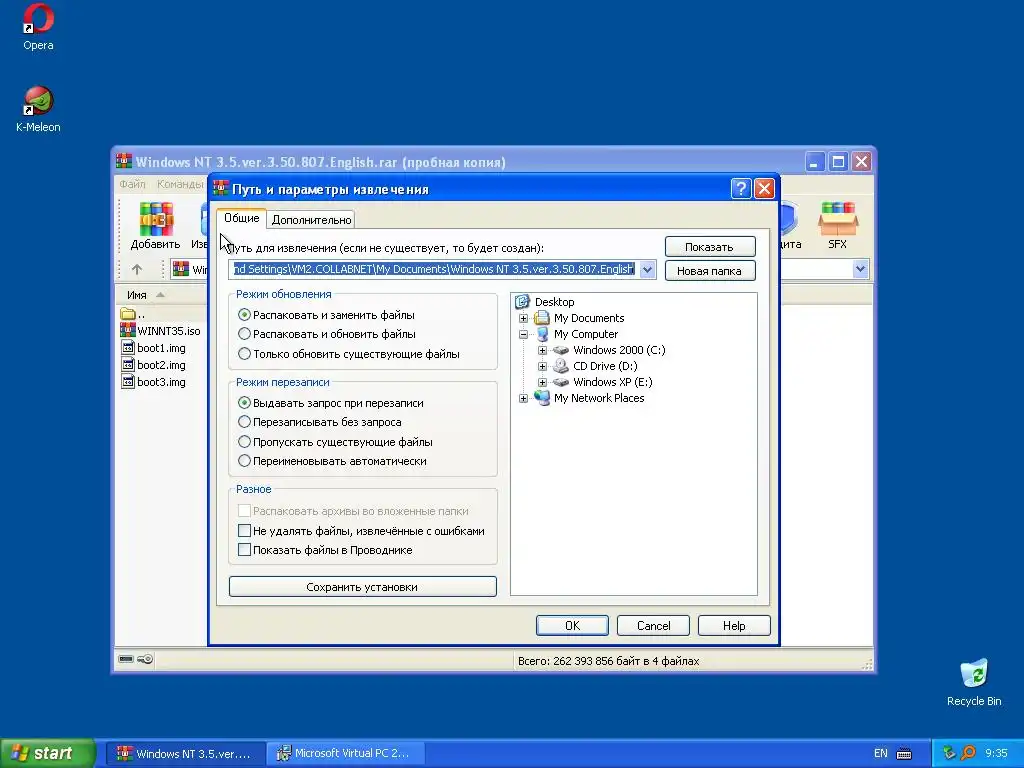Select Windows XP (E:) drive icon
The width and height of the screenshot is (1024, 768).
pos(560,382)
